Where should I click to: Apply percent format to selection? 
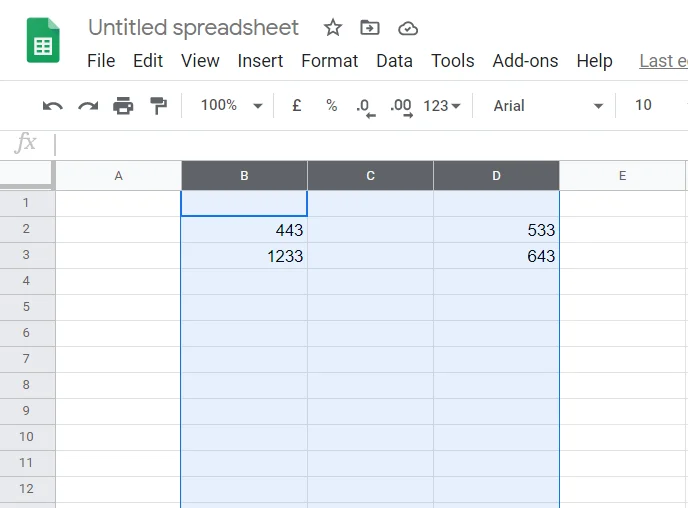click(x=331, y=105)
